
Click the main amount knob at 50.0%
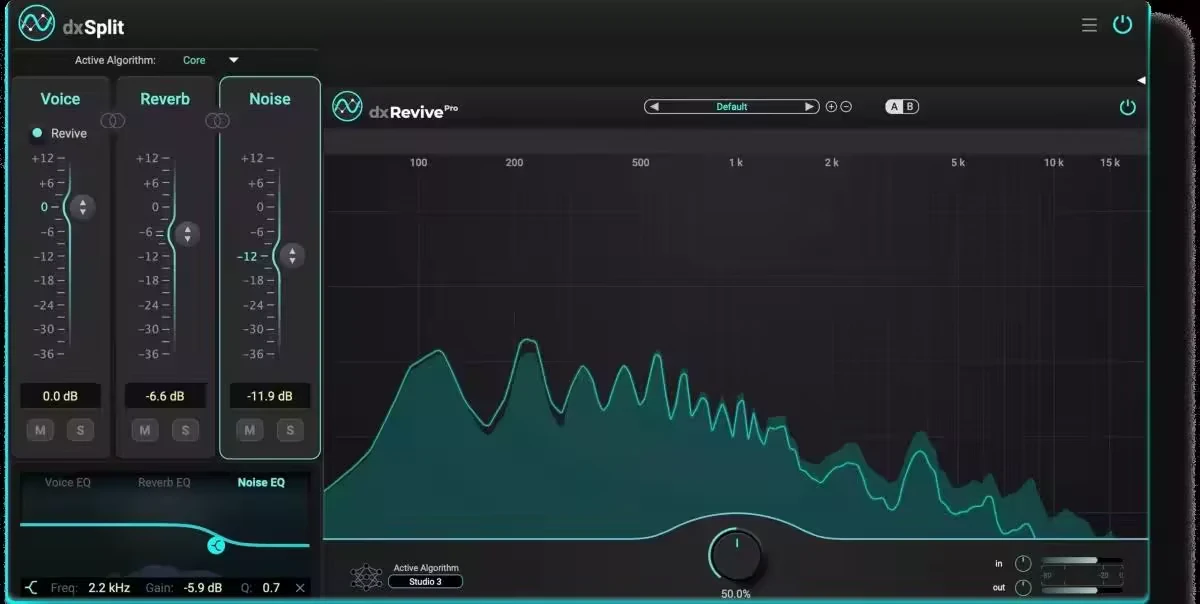(736, 554)
